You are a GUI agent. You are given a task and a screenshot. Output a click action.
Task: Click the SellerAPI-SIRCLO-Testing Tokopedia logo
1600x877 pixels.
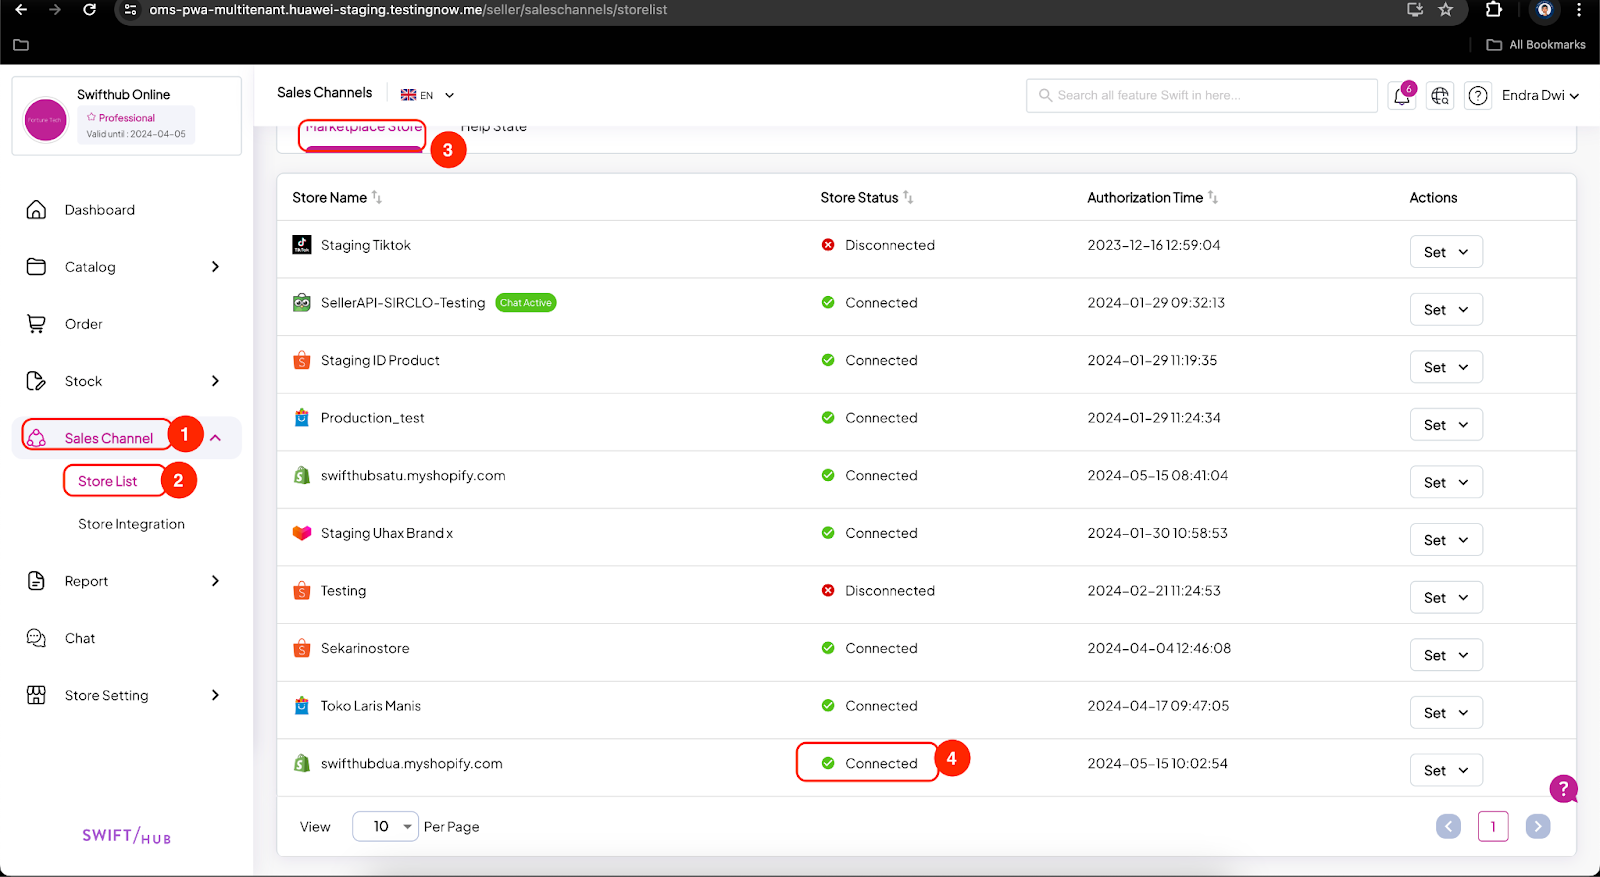click(x=301, y=303)
